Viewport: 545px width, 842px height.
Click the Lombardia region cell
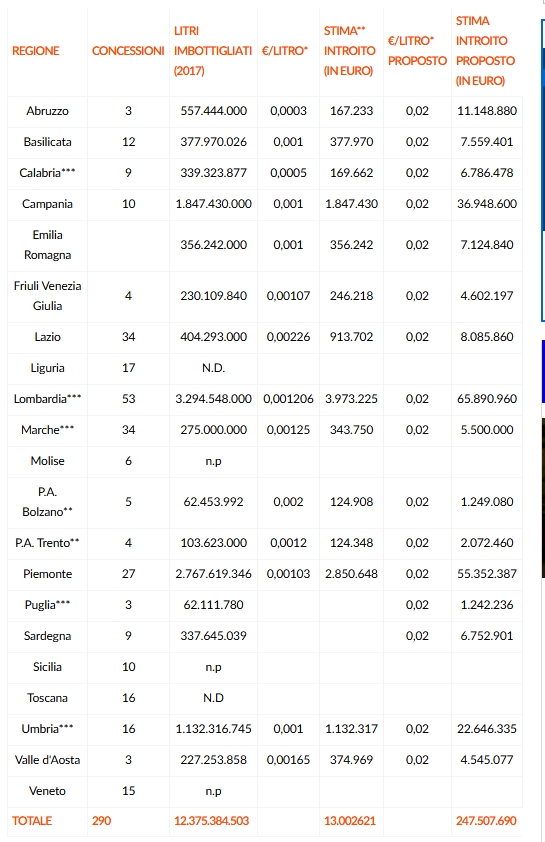pyautogui.click(x=47, y=399)
